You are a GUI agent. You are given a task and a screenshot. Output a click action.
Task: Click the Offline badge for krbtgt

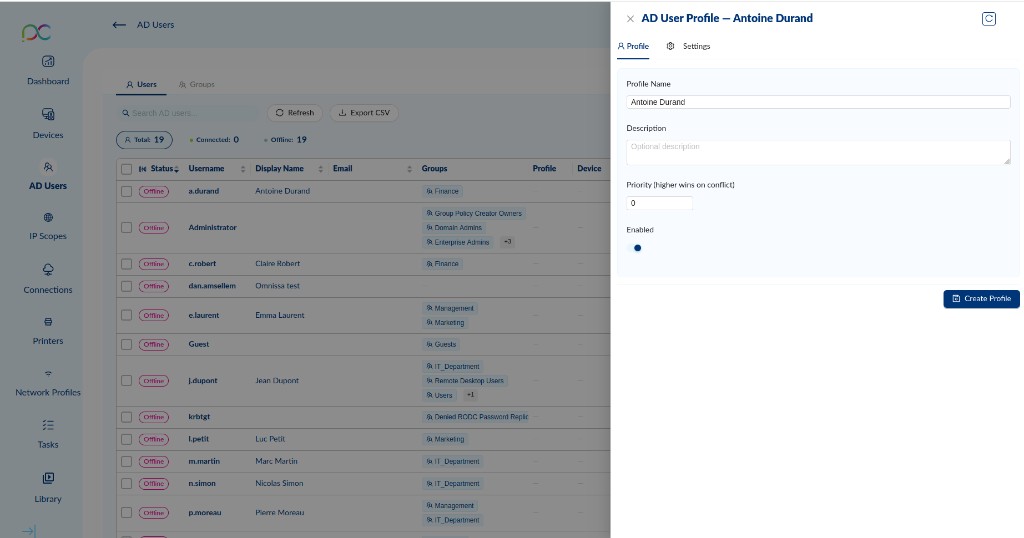153,417
